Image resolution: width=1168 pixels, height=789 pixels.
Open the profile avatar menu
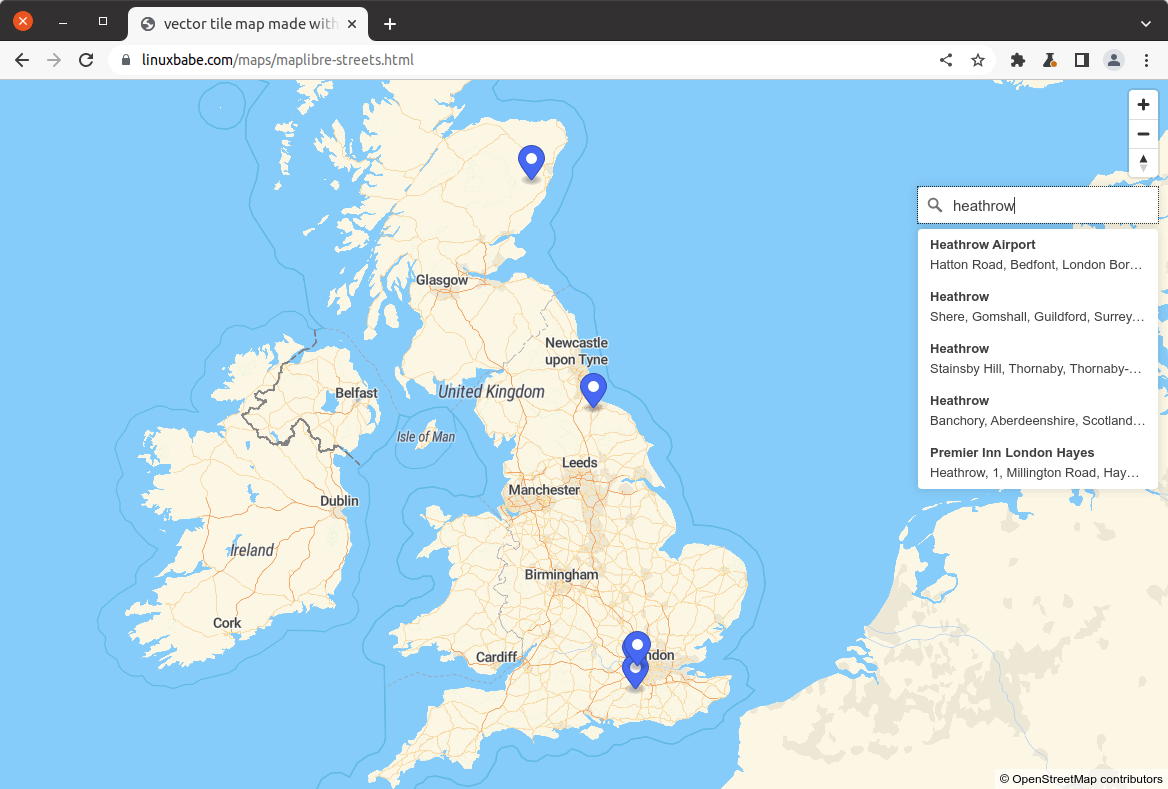click(1113, 60)
